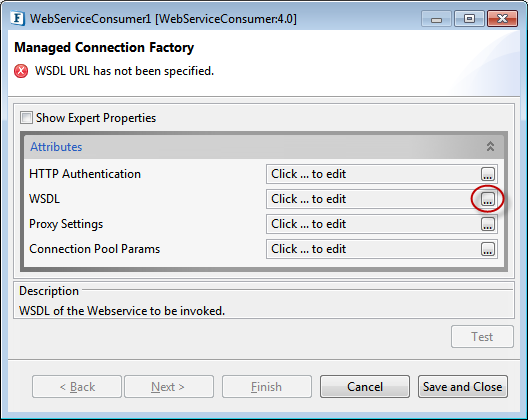Click the Fiorano app icon in title bar
Viewport: 528px width, 420px height.
(x=17, y=18)
